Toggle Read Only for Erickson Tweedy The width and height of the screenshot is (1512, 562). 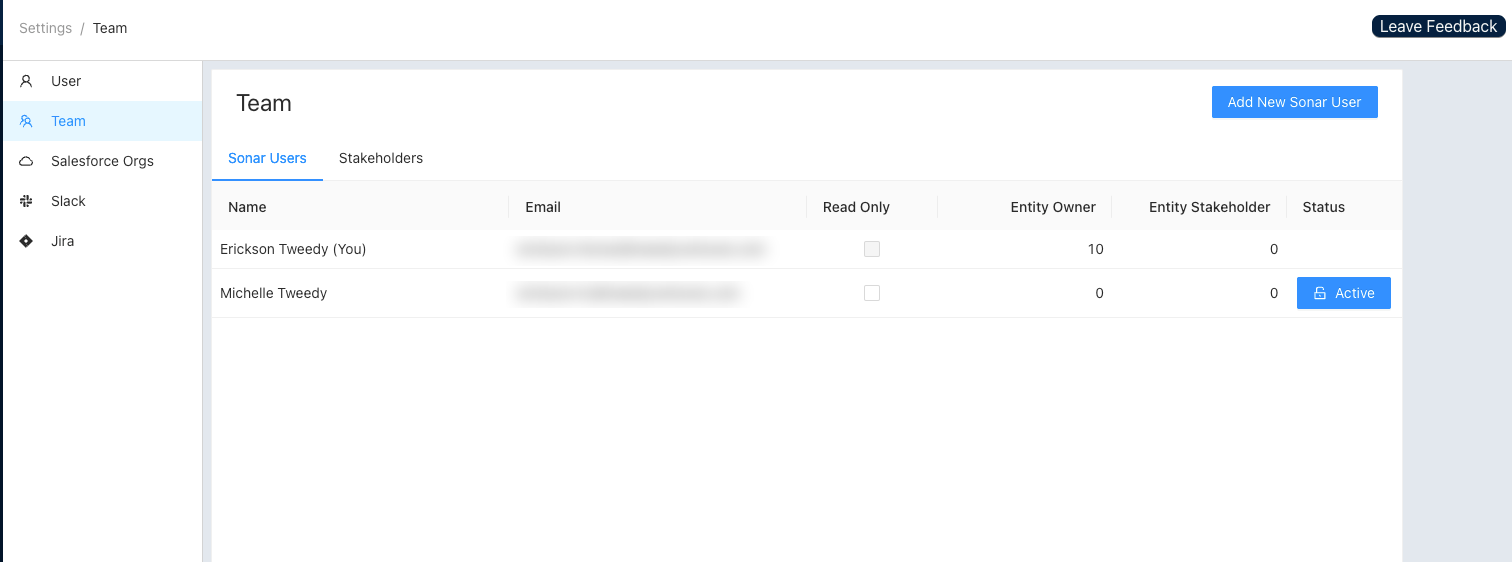872,249
